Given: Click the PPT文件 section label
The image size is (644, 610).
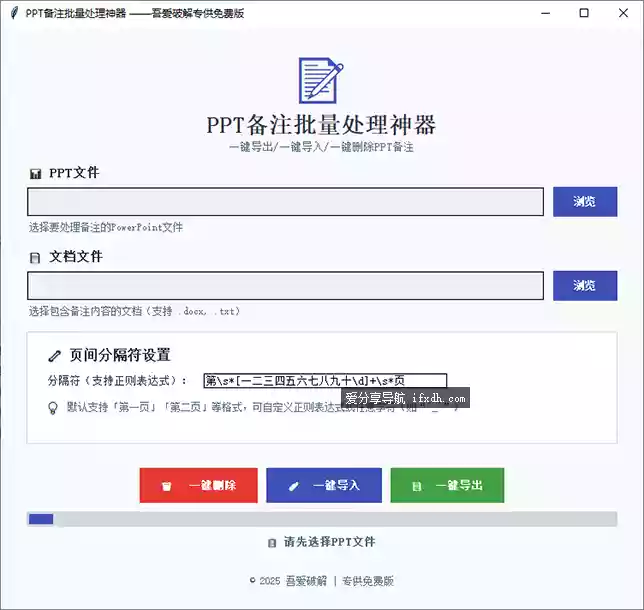Looking at the screenshot, I should point(74,173).
